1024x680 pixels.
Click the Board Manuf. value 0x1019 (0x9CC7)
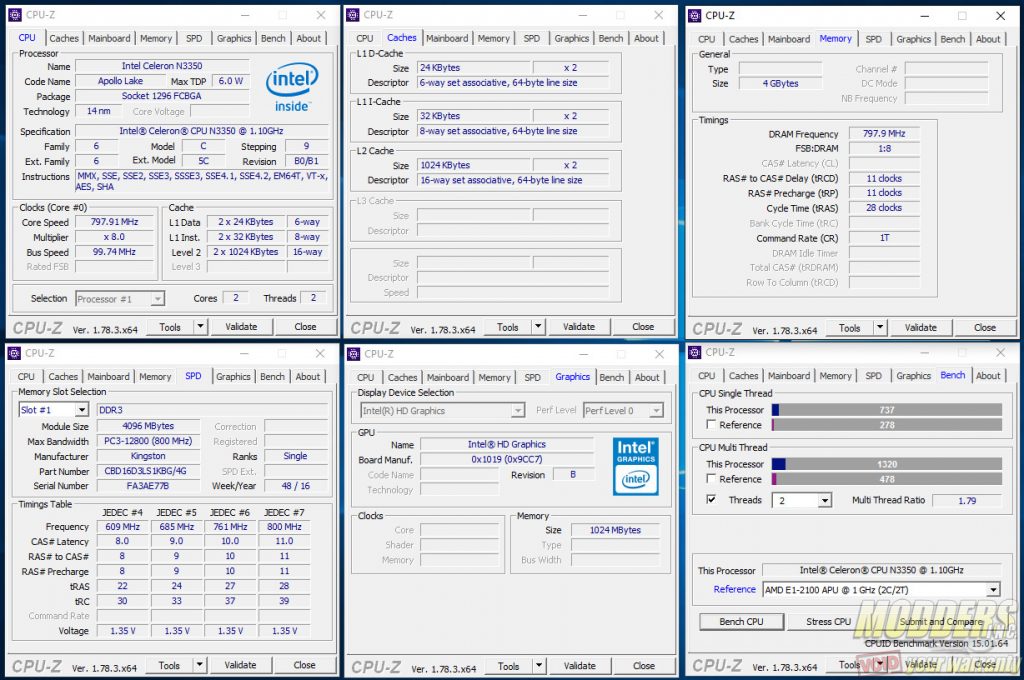(x=507, y=459)
